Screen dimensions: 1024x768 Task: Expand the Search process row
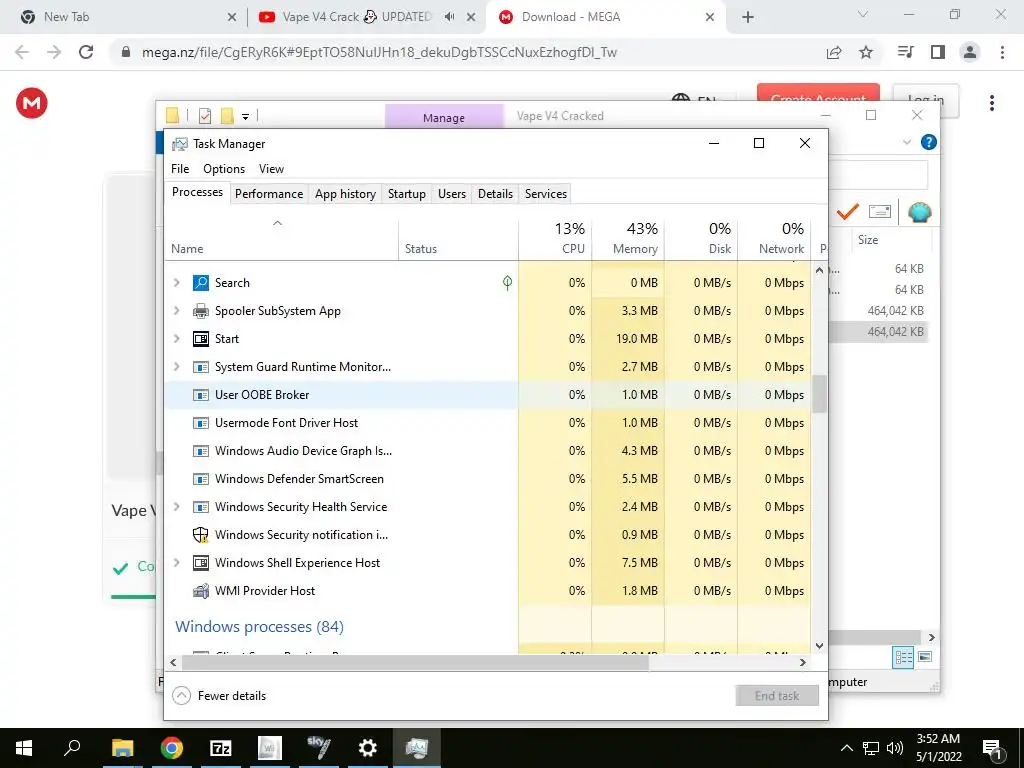(x=176, y=283)
